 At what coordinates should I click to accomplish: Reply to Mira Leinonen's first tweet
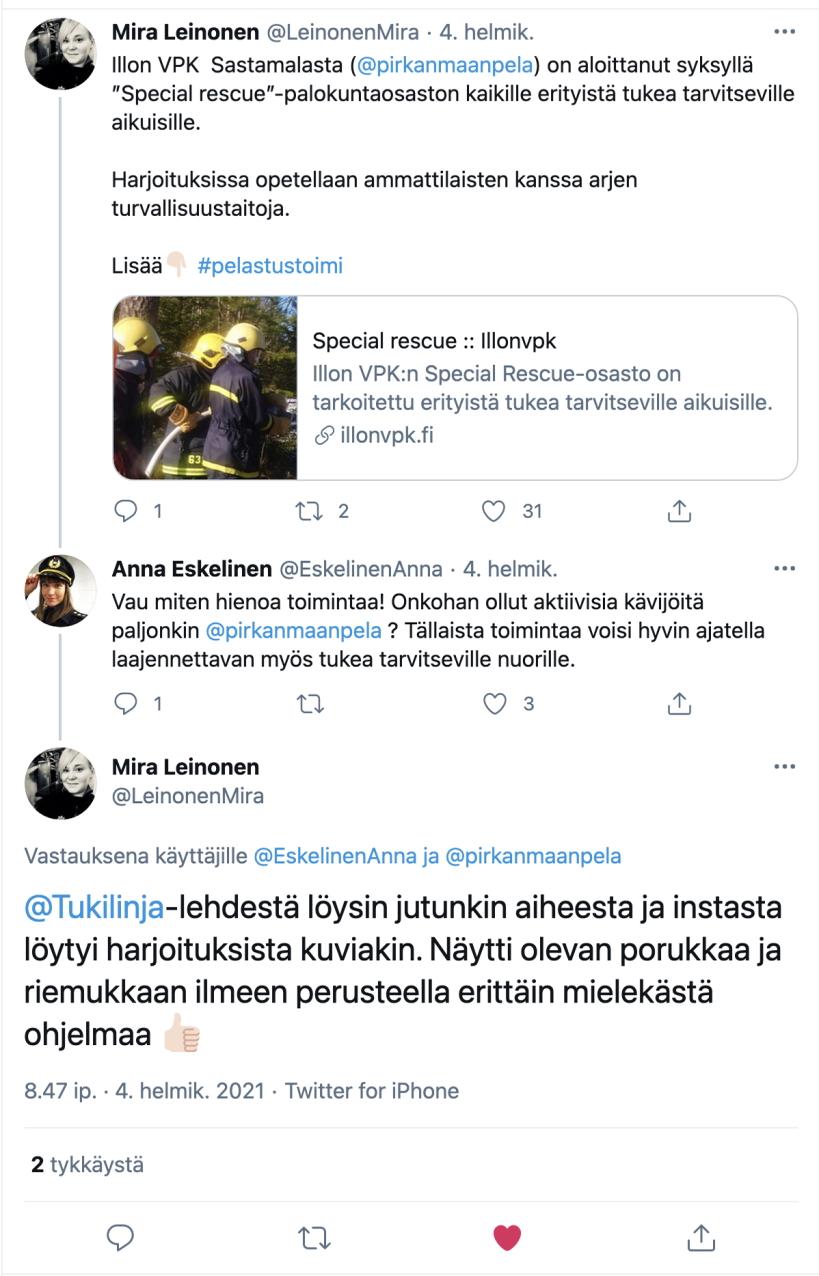tap(125, 511)
